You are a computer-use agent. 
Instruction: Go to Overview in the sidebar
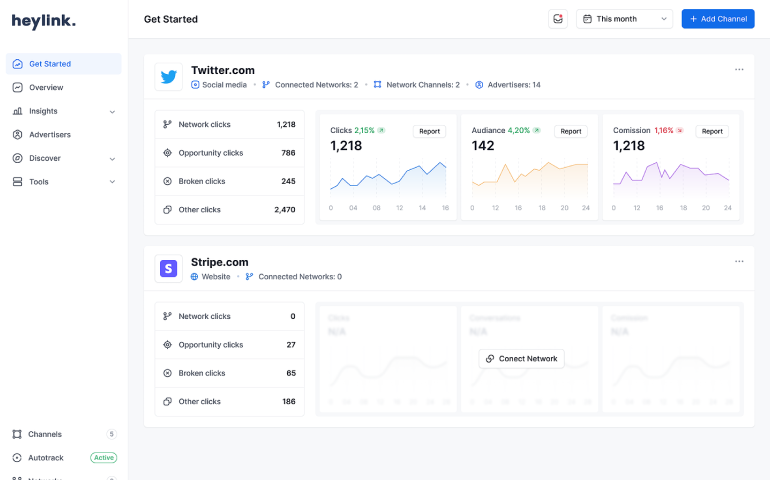coord(46,88)
